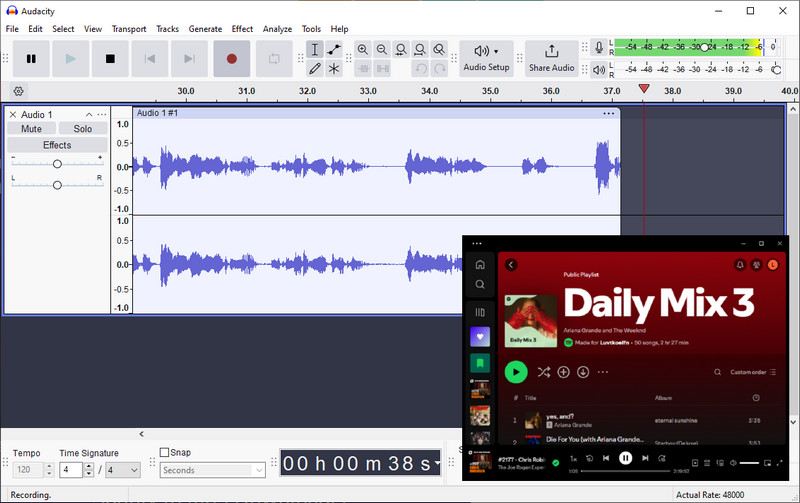Open Your Library icon in Spotify

[x=480, y=312]
